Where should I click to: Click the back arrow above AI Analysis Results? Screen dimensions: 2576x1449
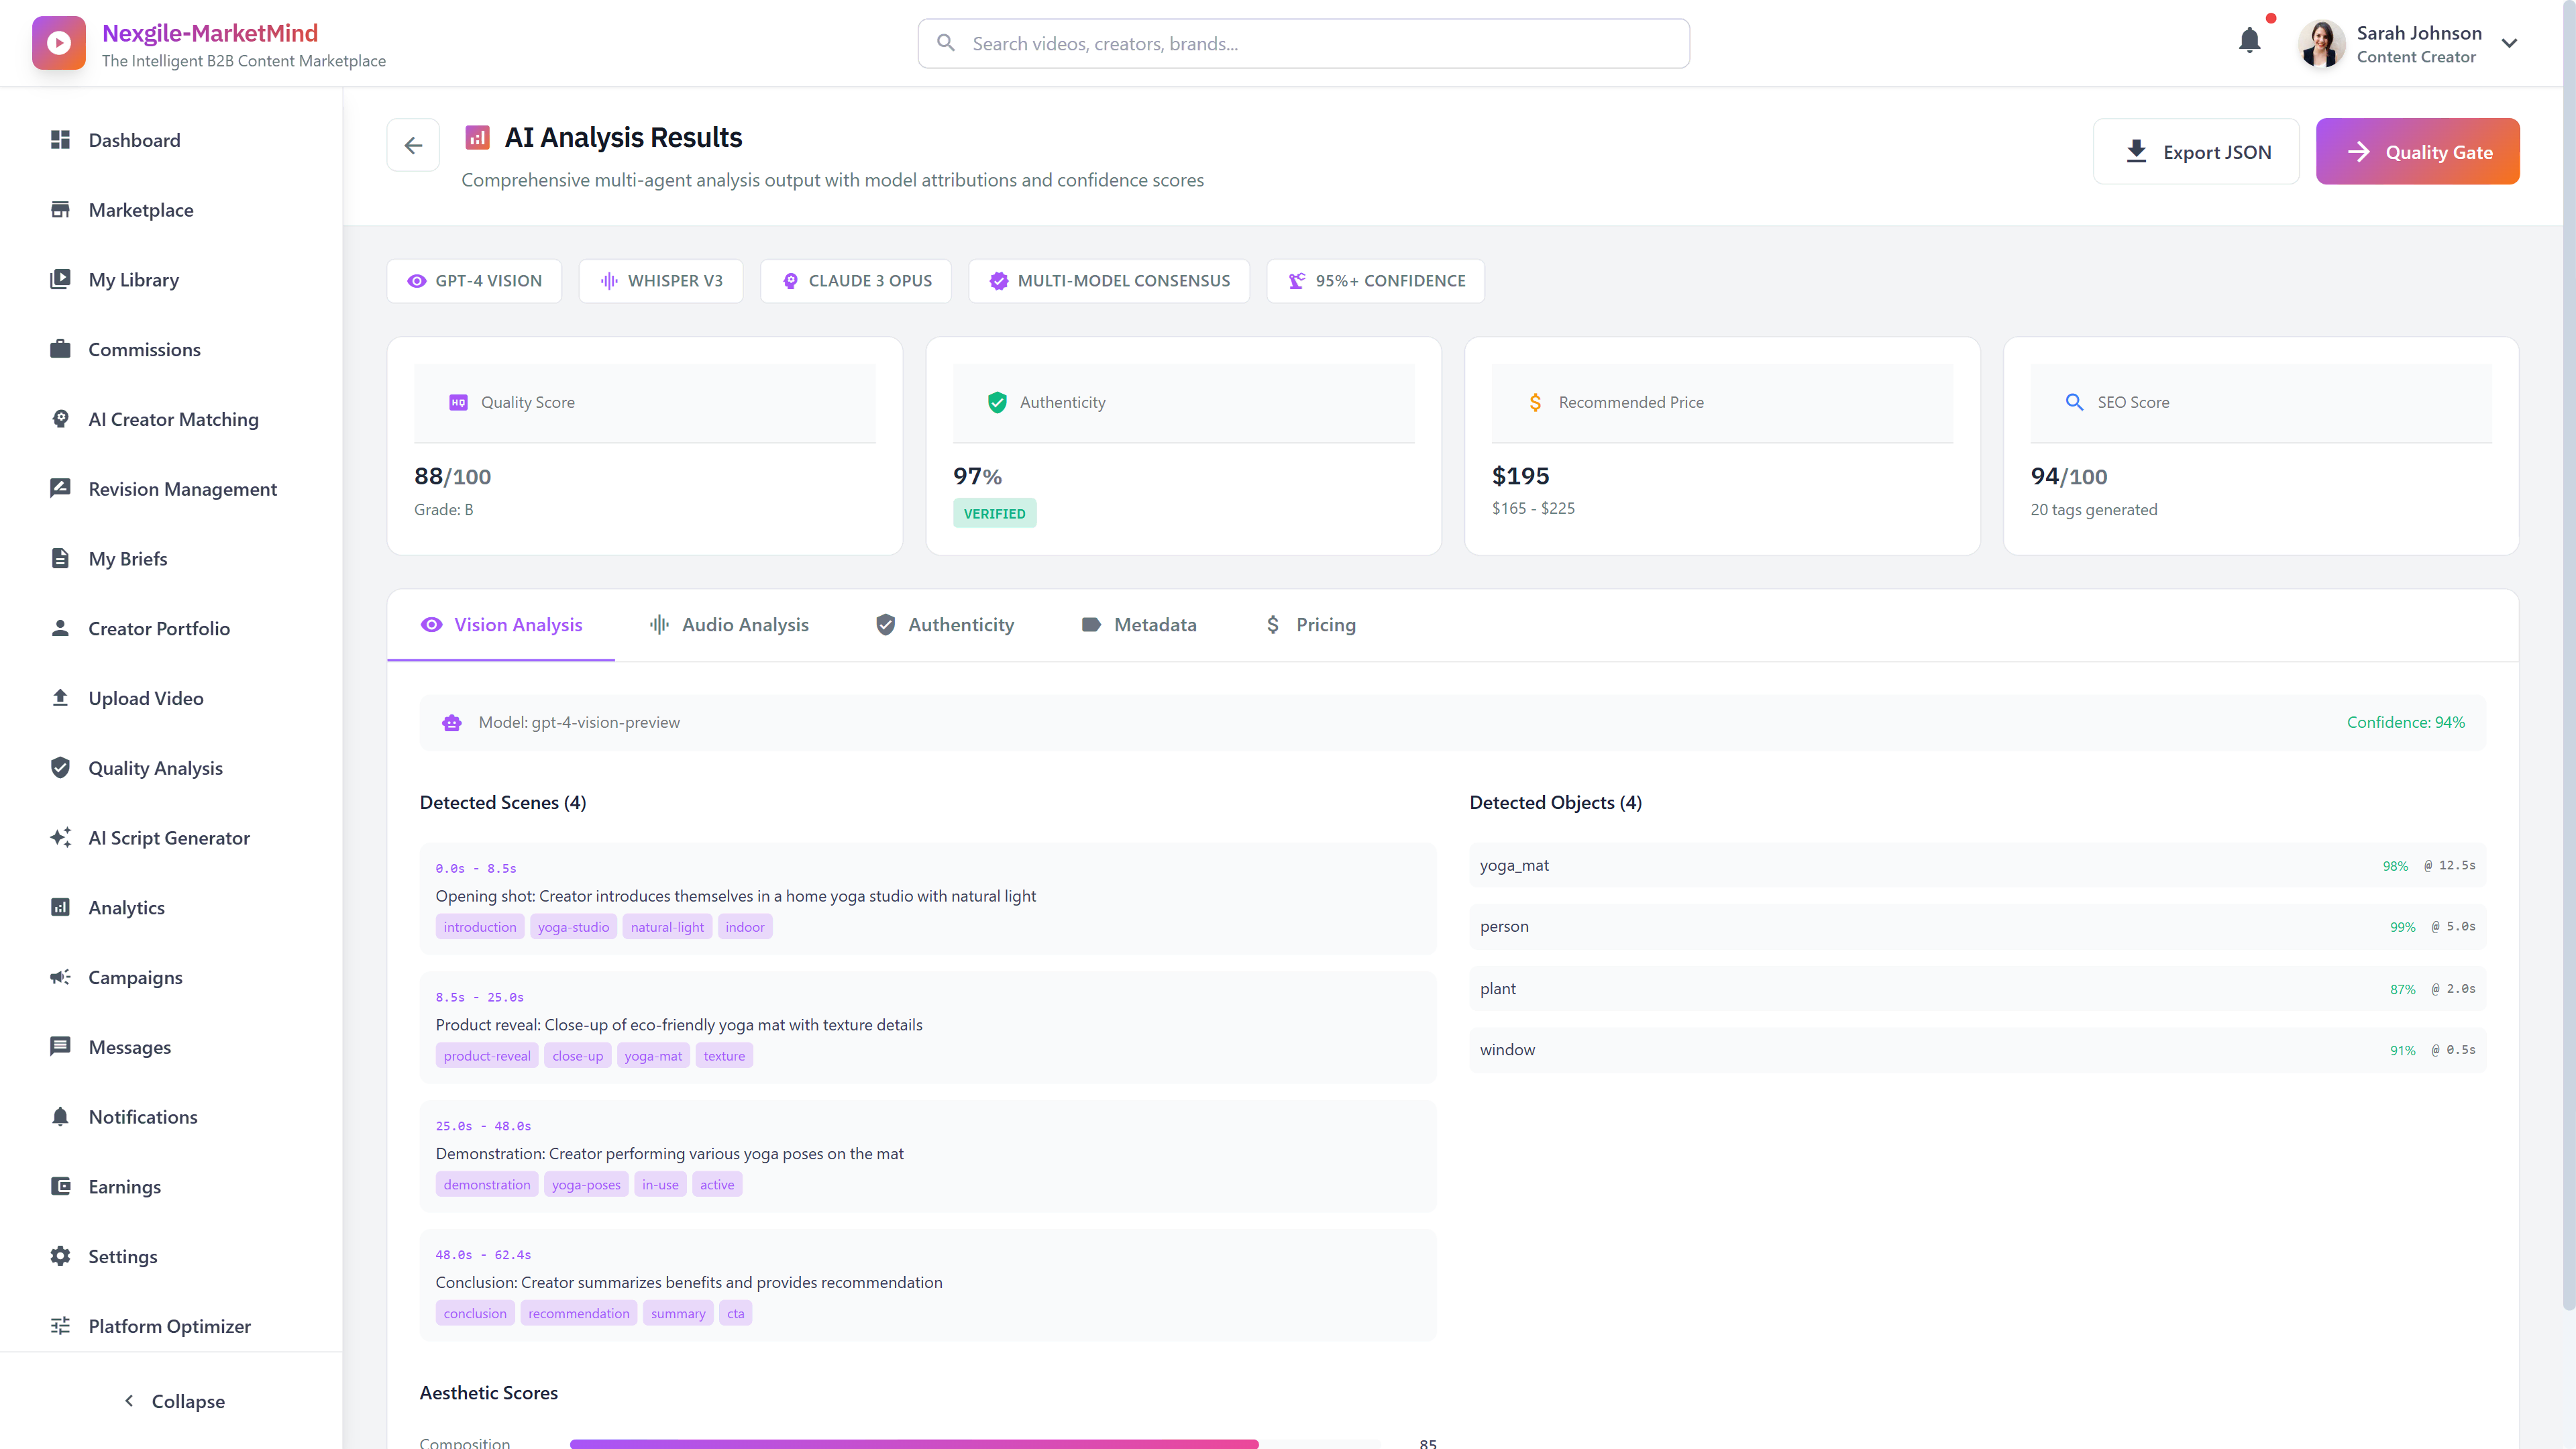click(x=413, y=145)
